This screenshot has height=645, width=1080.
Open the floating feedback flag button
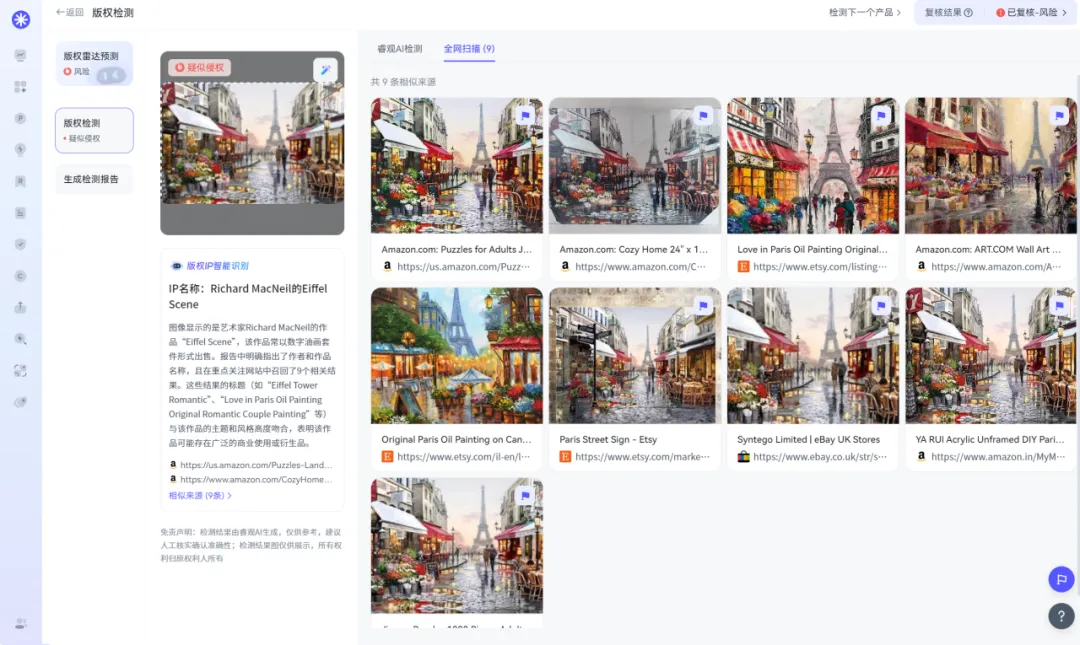pyautogui.click(x=1061, y=580)
